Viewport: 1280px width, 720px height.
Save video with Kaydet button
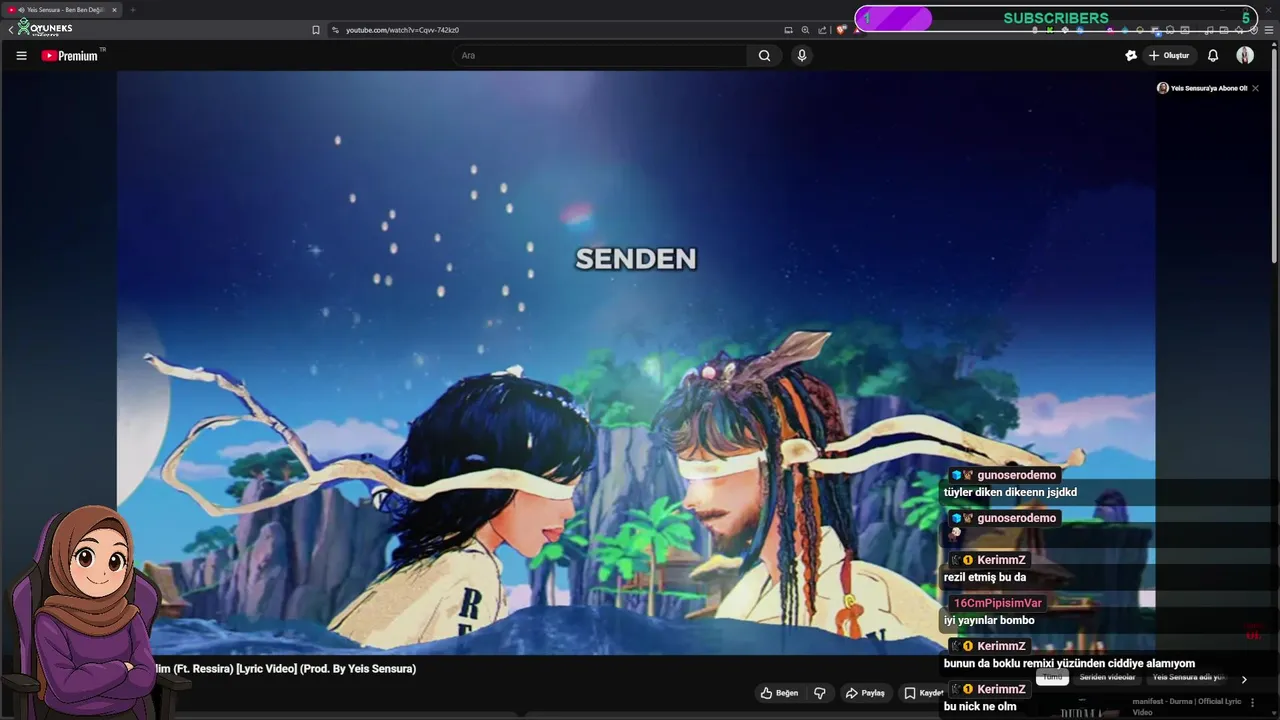pos(925,693)
